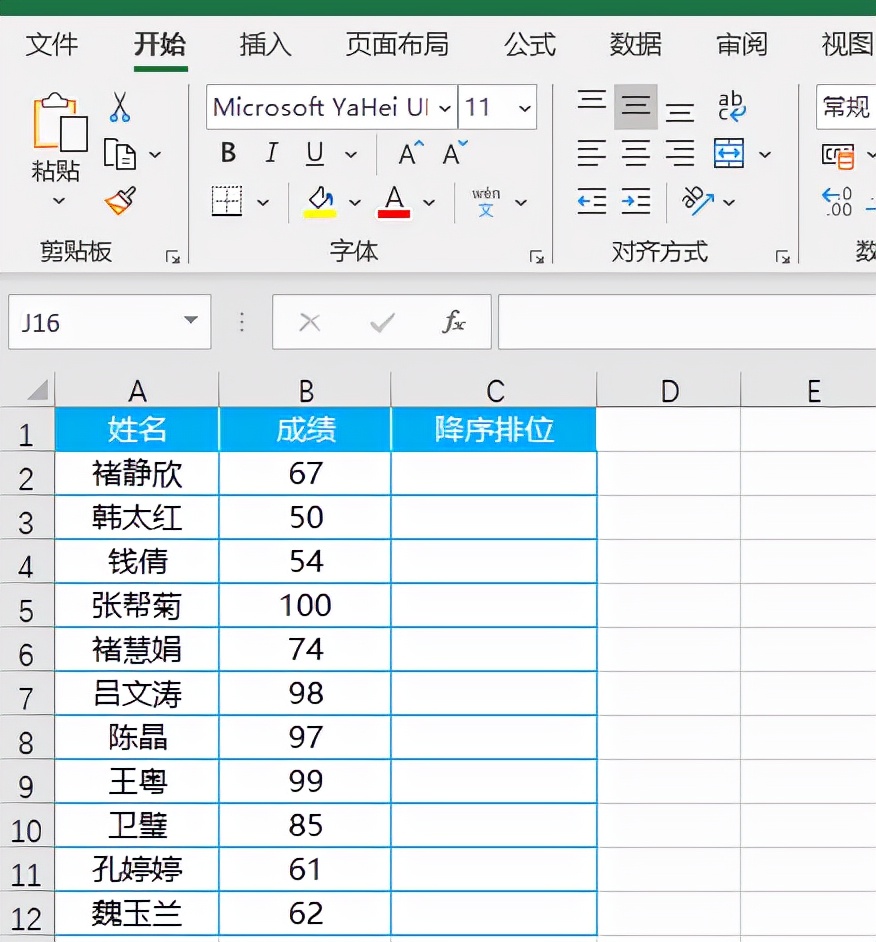Switch to the 插入 tab
This screenshot has width=876, height=942.
point(265,44)
